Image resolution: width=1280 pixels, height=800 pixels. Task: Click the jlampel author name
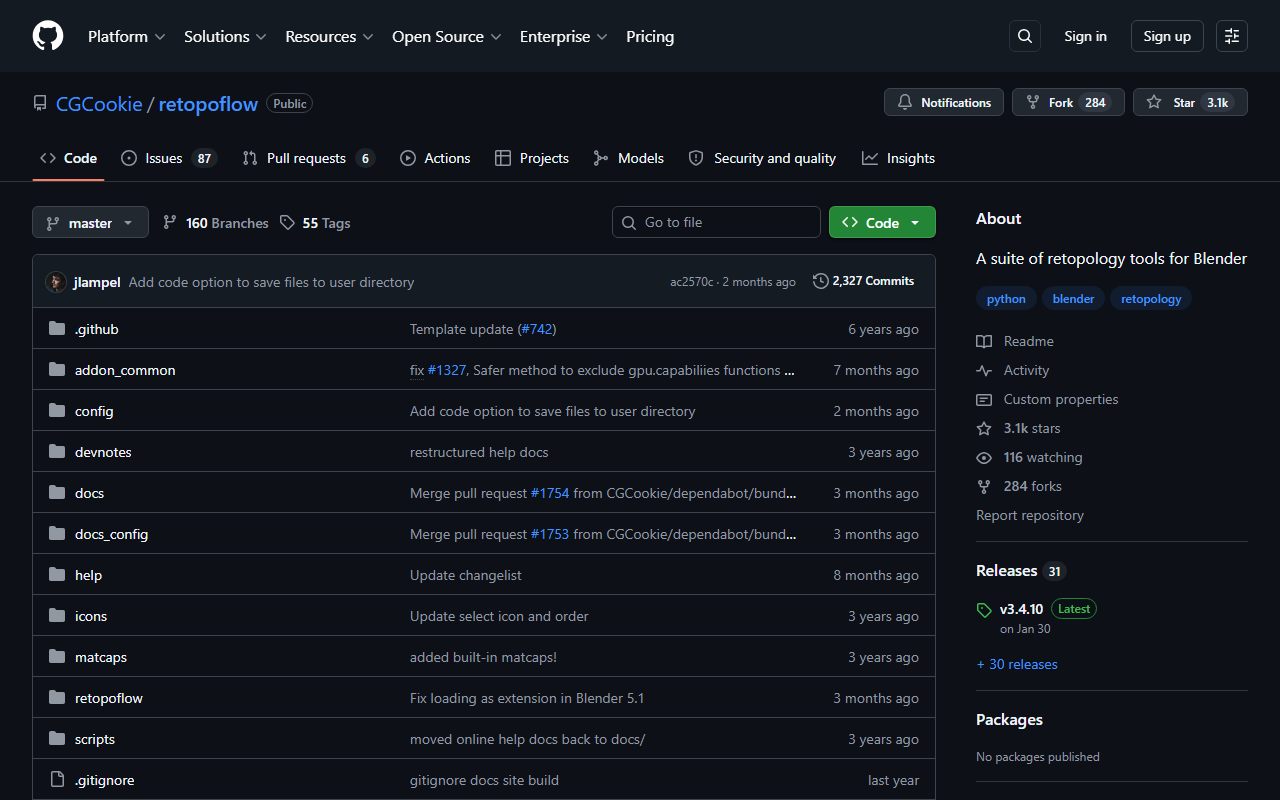click(97, 282)
